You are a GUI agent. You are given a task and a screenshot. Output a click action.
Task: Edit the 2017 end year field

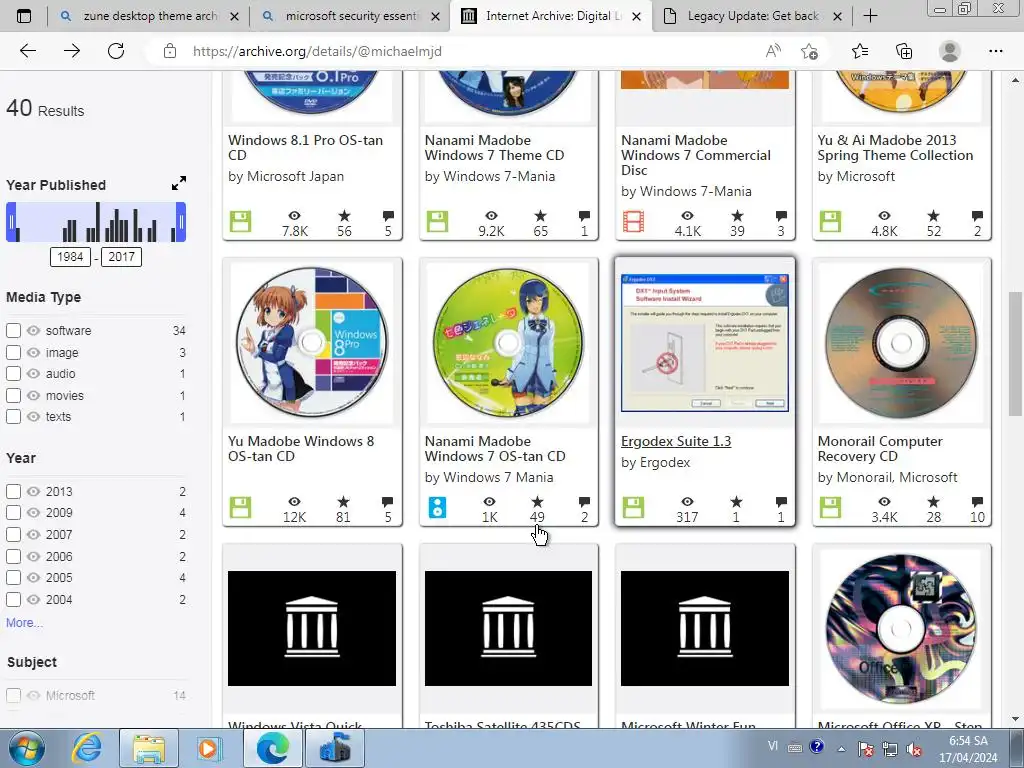[x=121, y=257]
